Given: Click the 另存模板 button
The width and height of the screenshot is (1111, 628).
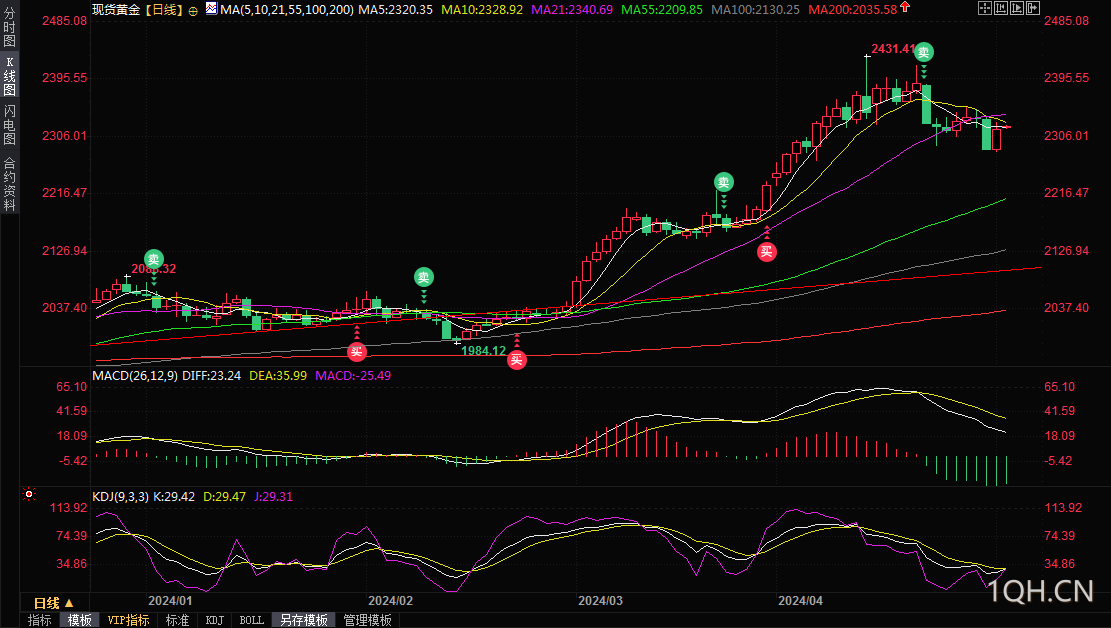Looking at the screenshot, I should click(303, 620).
